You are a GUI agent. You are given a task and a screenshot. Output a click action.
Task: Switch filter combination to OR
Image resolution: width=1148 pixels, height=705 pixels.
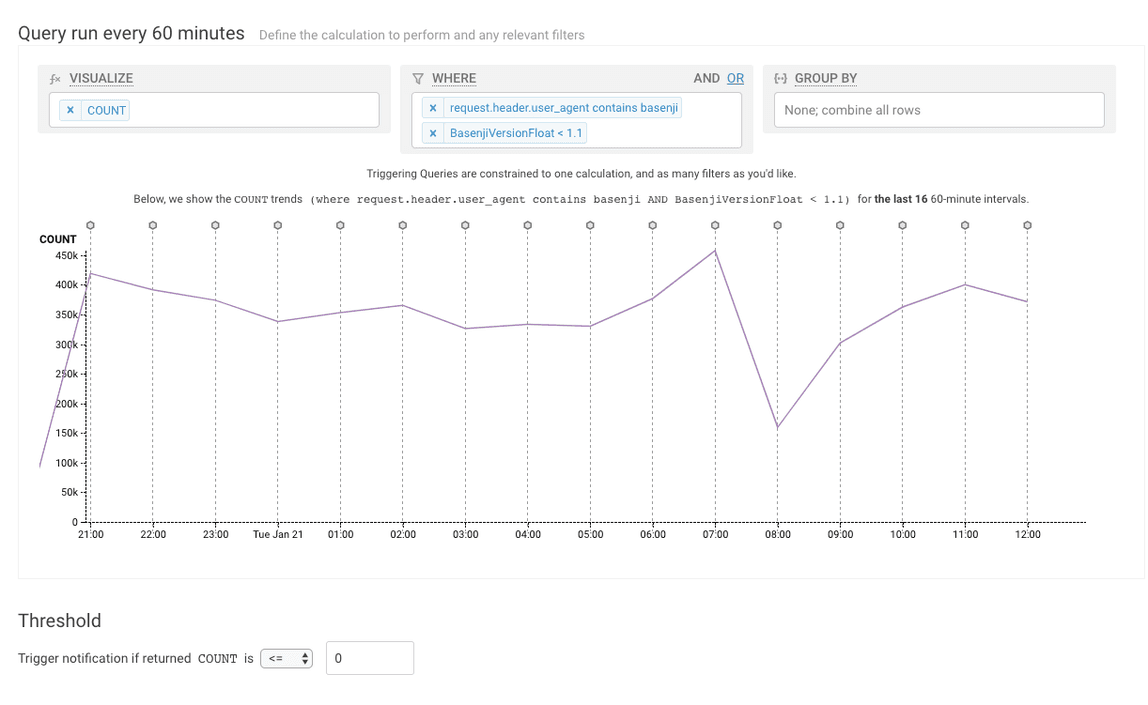735,78
